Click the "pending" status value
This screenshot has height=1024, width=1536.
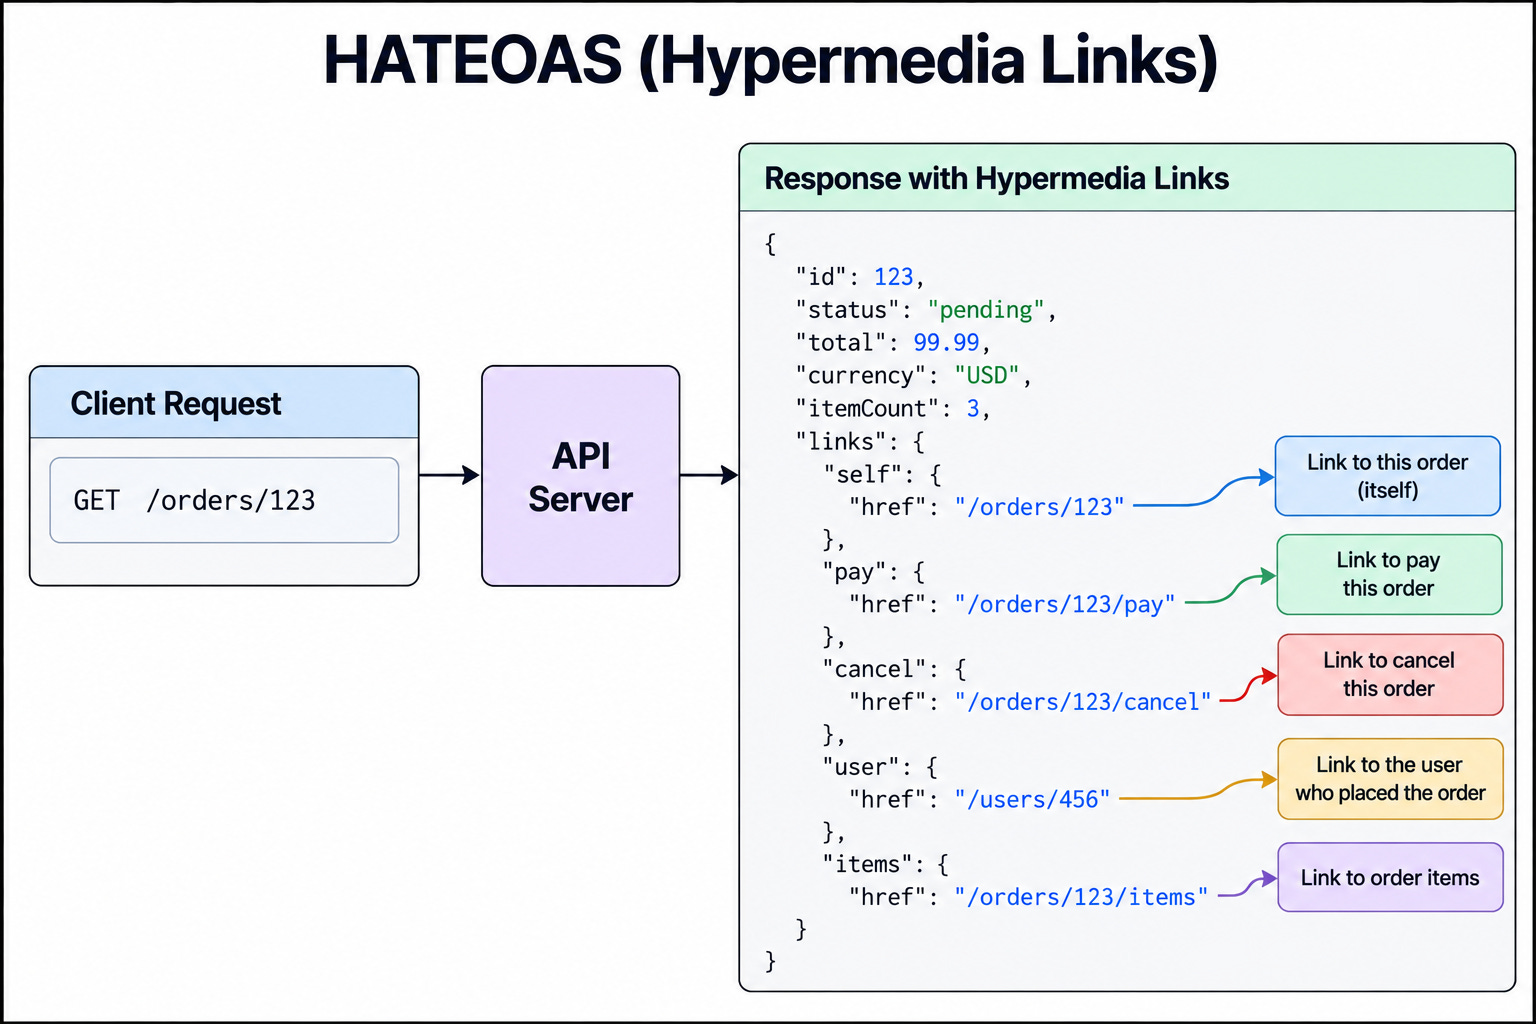click(986, 310)
